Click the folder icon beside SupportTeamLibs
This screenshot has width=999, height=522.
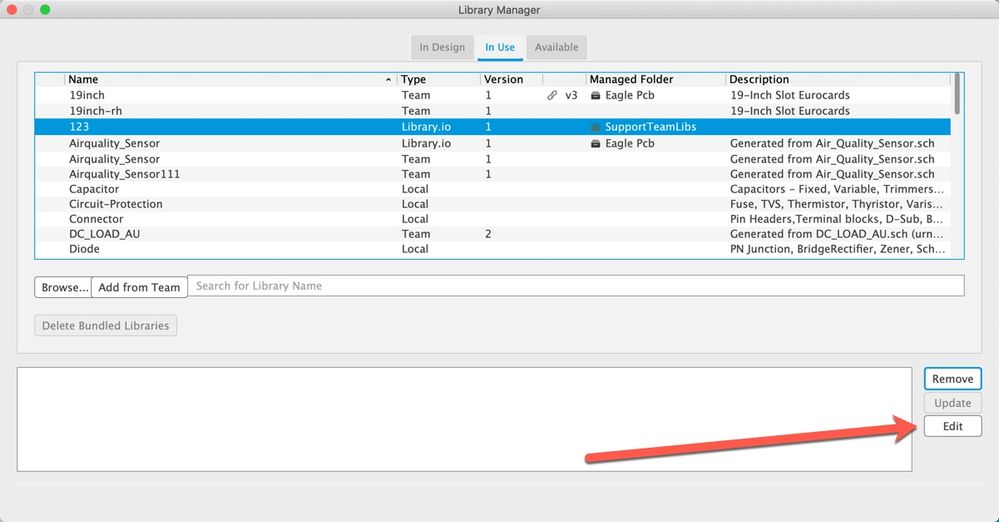click(x=595, y=127)
